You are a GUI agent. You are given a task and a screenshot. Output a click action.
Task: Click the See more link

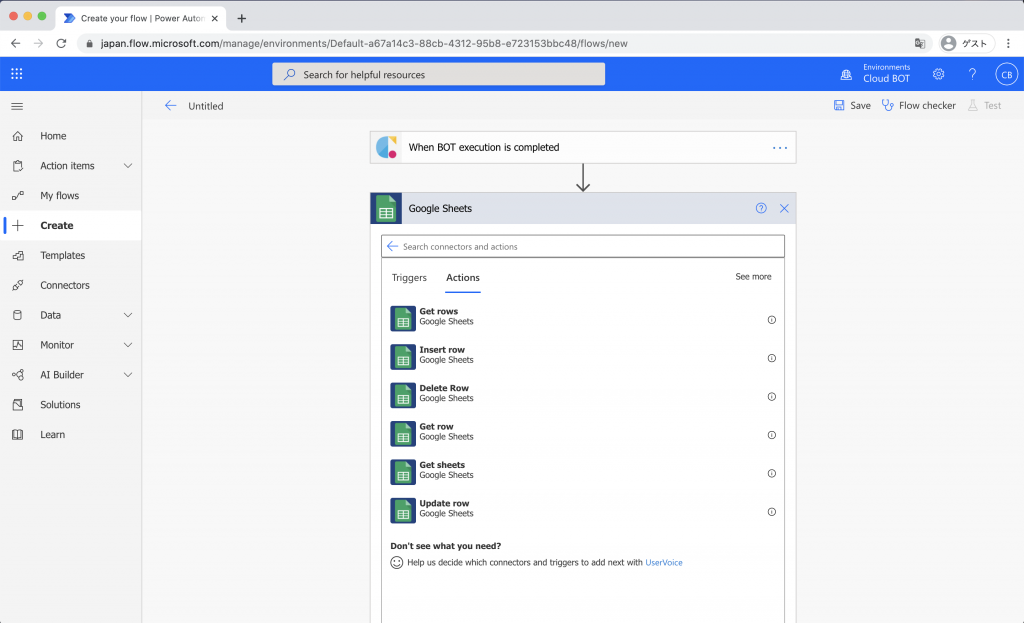[x=753, y=277]
